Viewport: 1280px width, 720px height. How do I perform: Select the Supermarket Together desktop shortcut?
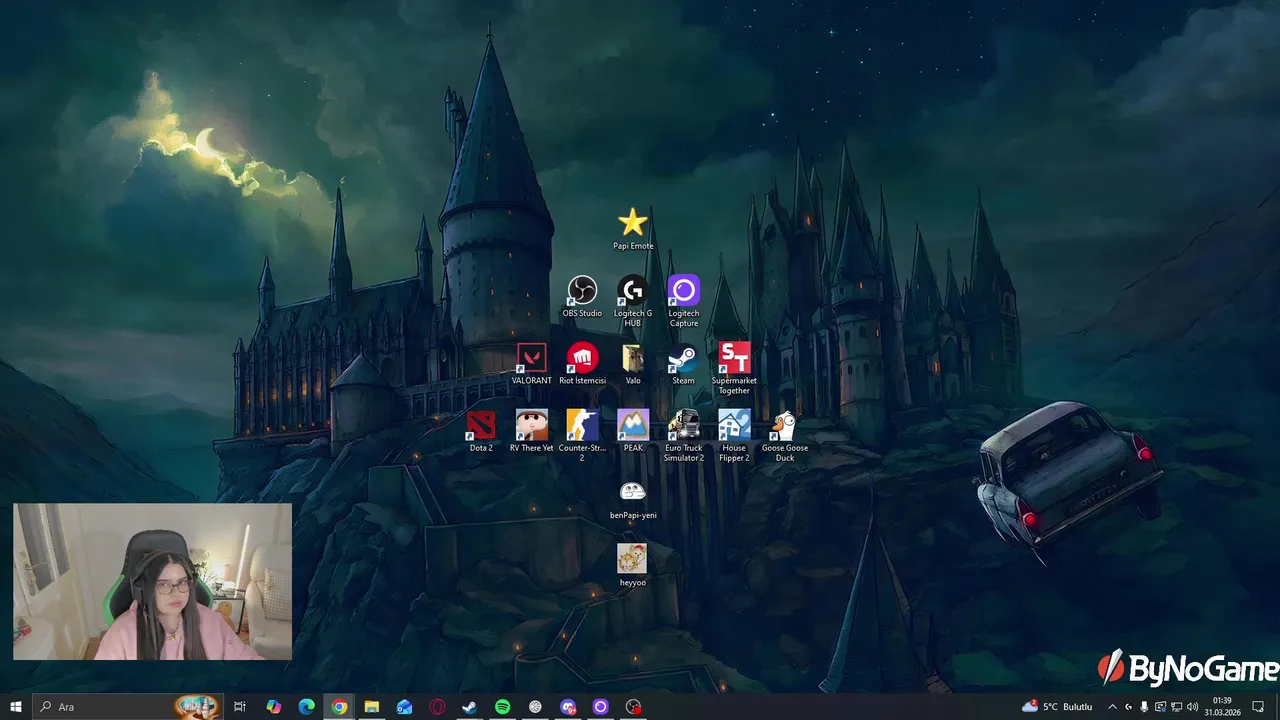point(734,368)
